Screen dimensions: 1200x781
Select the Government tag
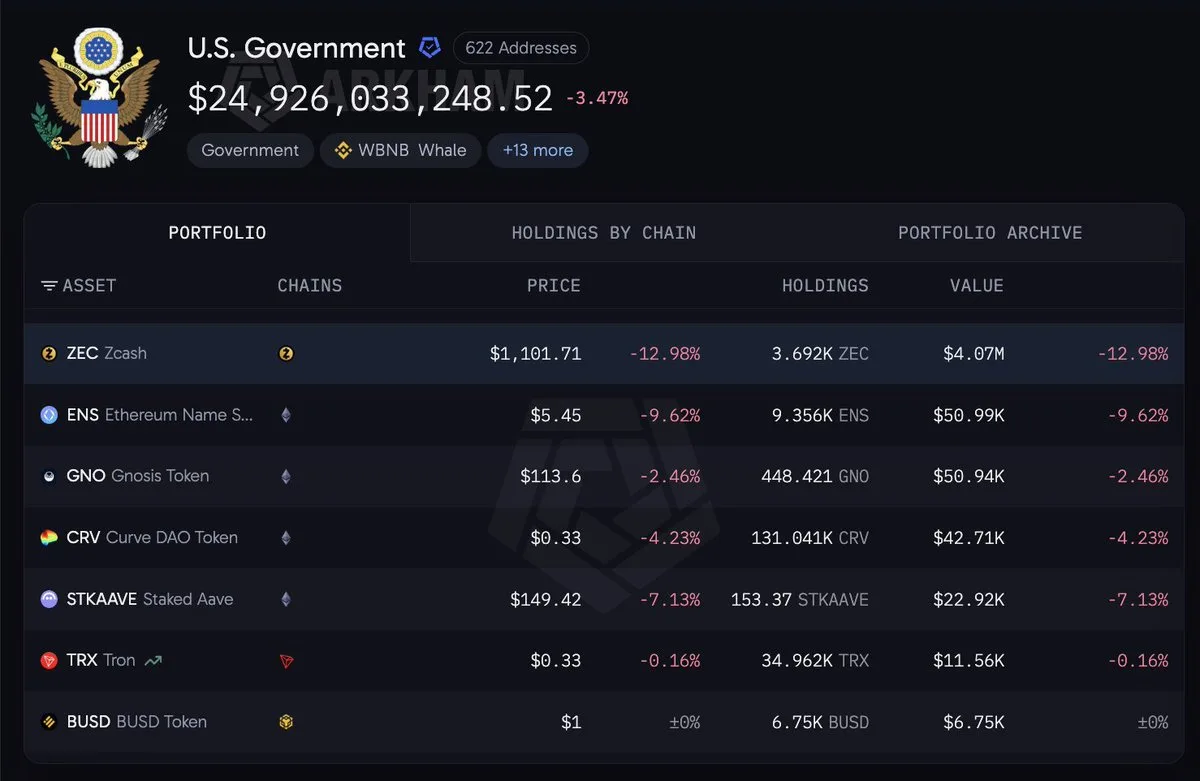pyautogui.click(x=250, y=150)
